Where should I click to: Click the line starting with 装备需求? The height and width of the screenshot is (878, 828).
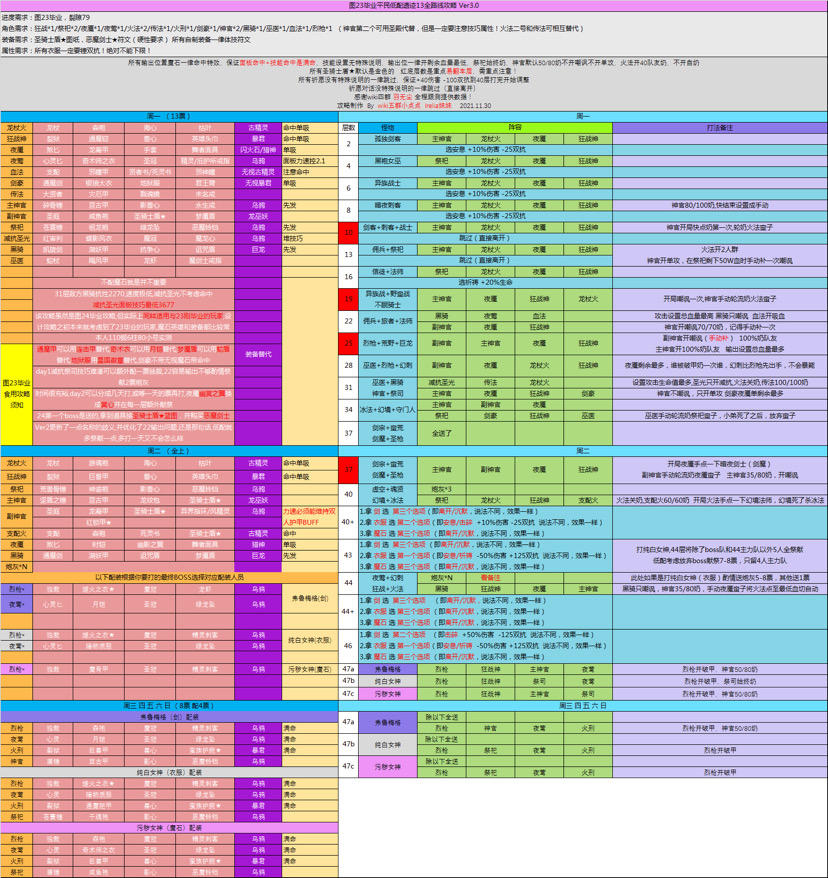pyautogui.click(x=126, y=40)
